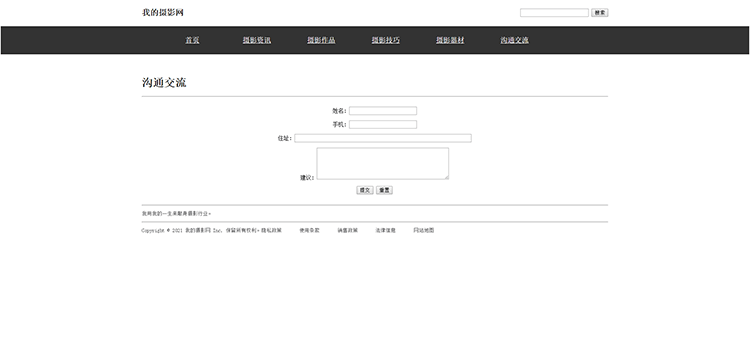The height and width of the screenshot is (360, 750).
Task: Focus the 姓名 name input field
Action: click(x=383, y=111)
